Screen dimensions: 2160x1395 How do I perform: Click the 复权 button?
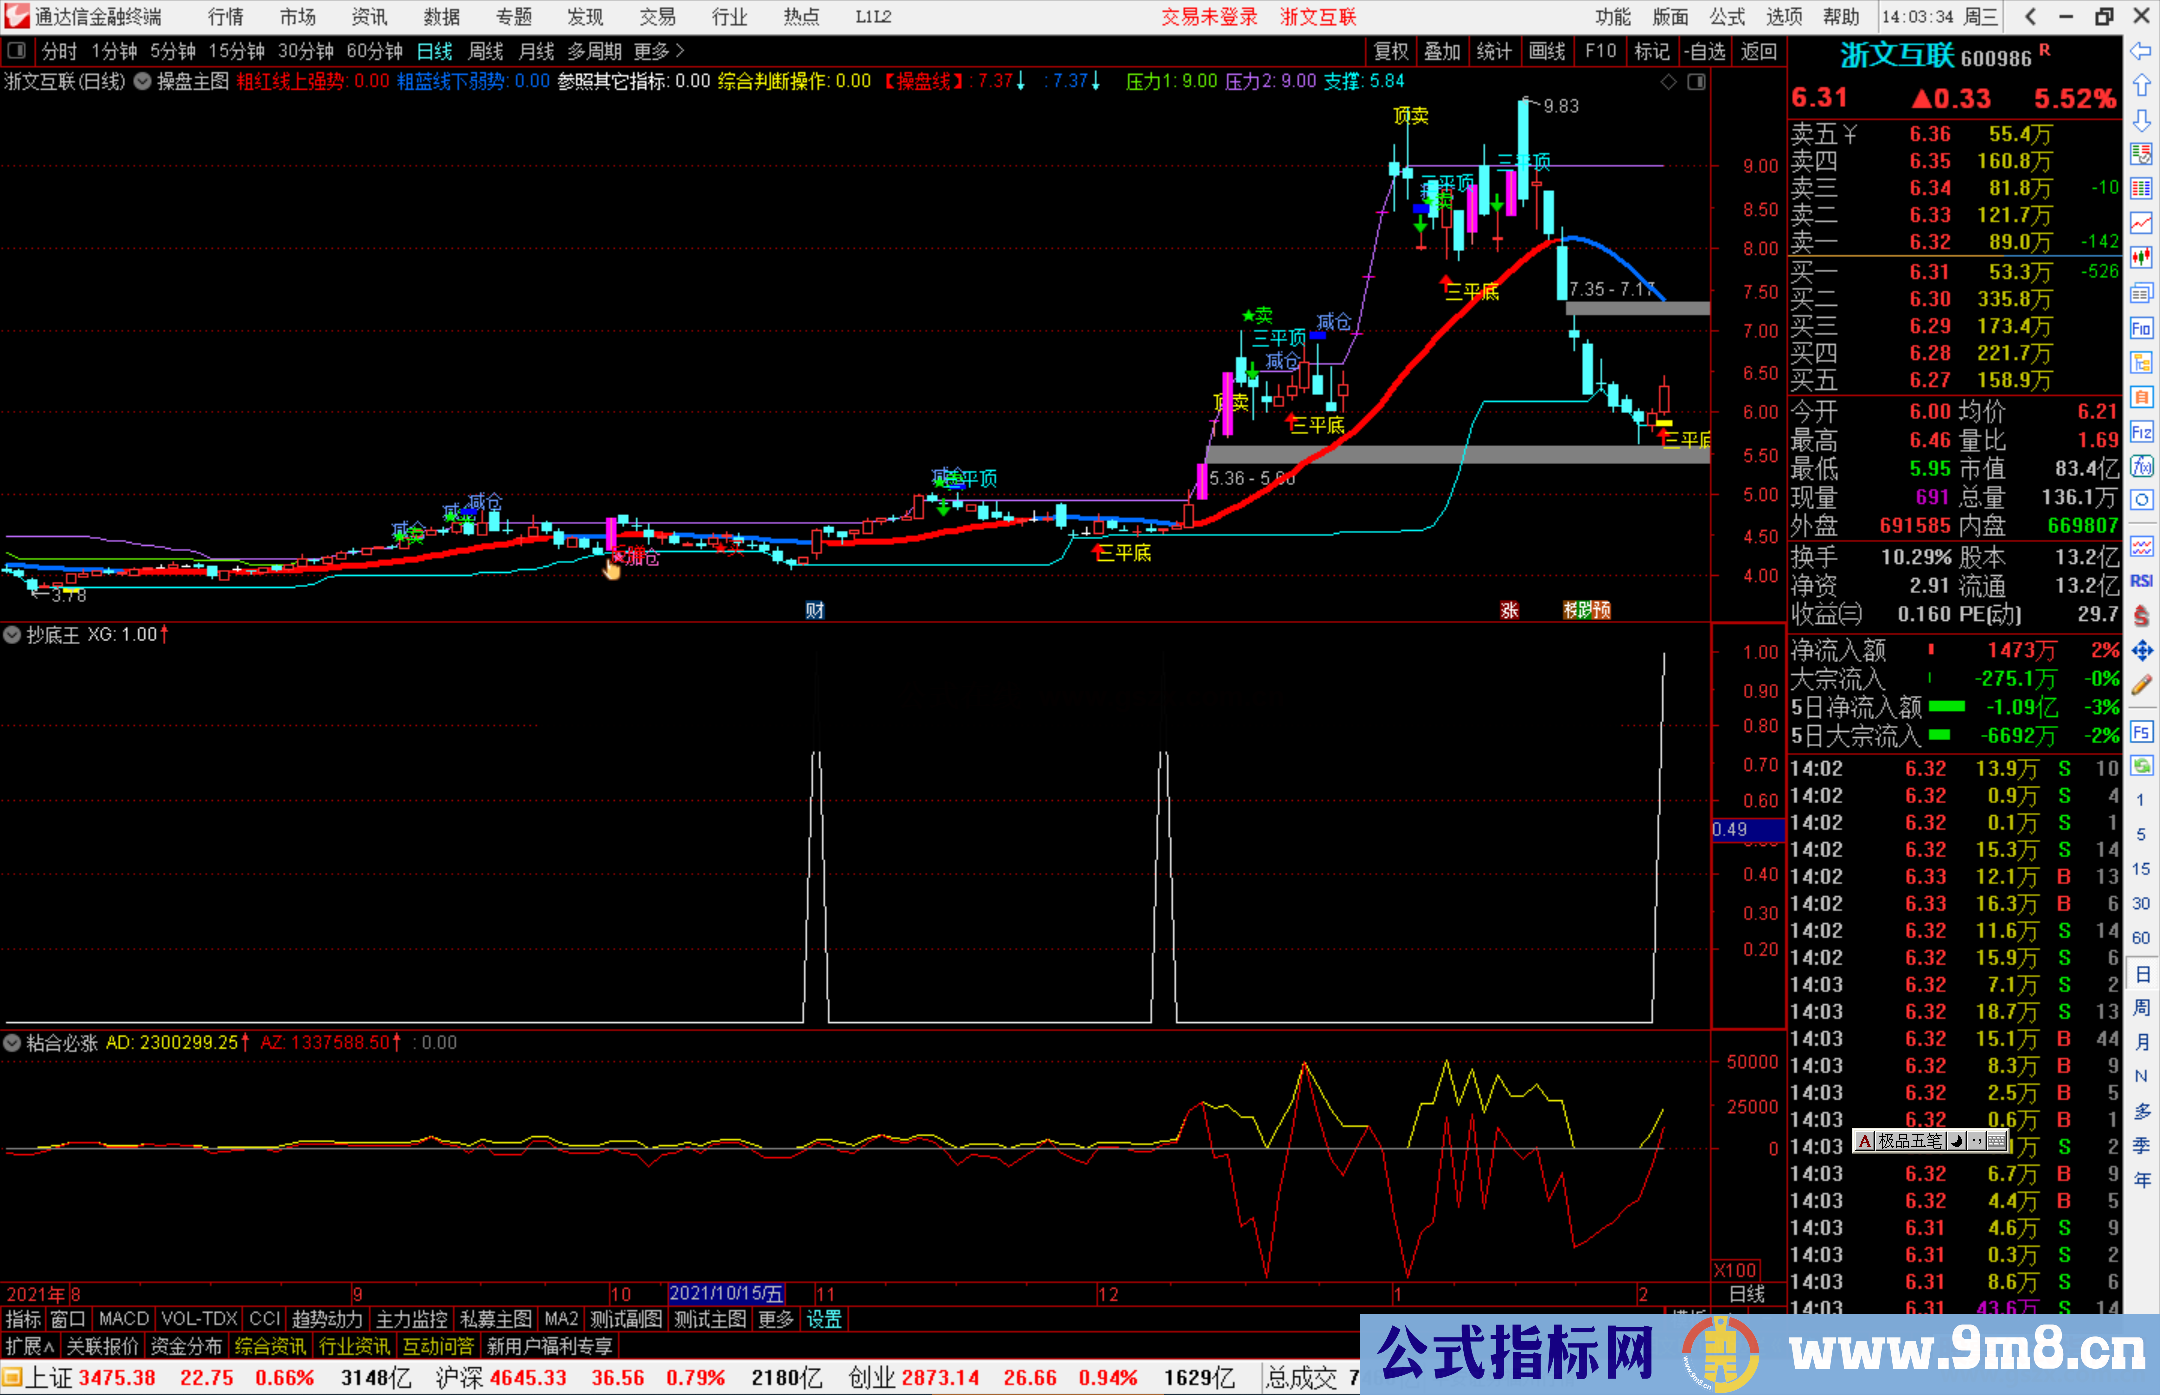pos(1391,51)
